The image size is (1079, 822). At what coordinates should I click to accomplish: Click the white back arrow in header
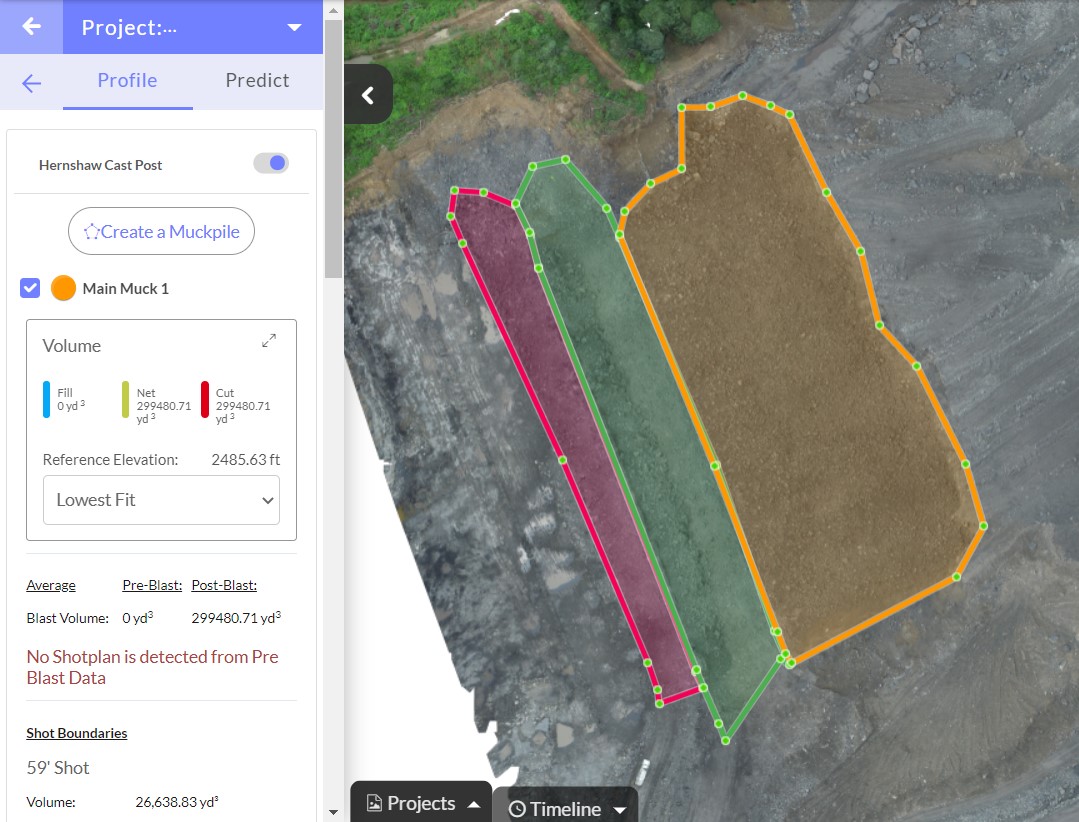(31, 27)
